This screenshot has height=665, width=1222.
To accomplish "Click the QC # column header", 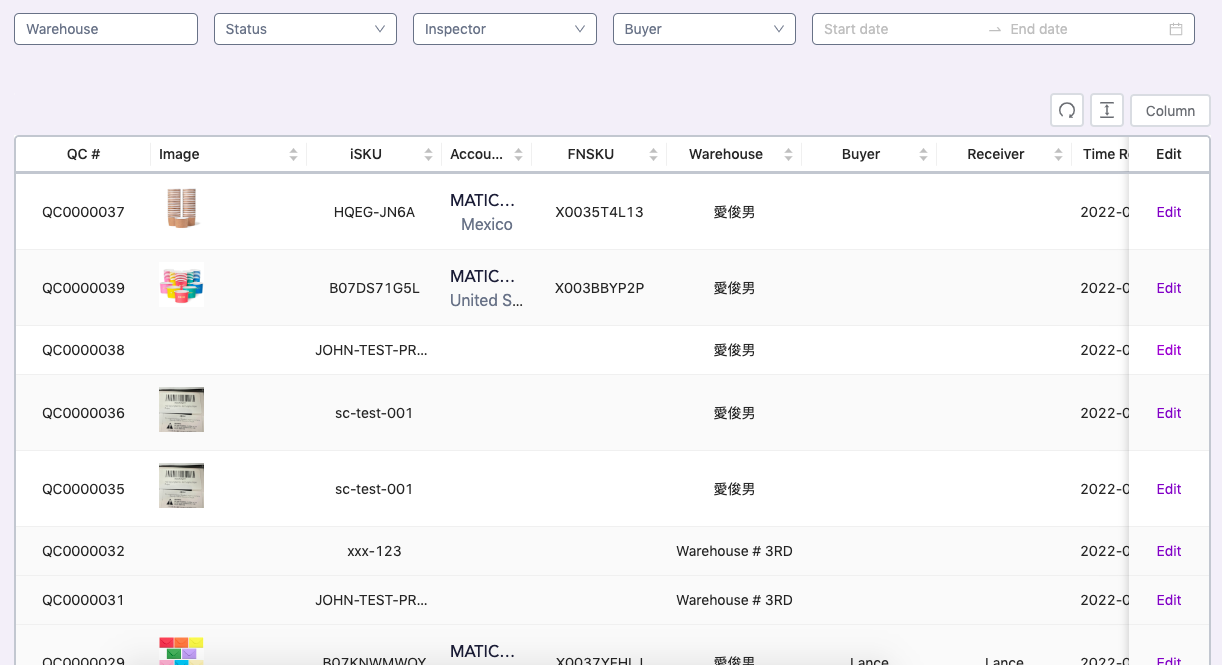I will pyautogui.click(x=83, y=154).
